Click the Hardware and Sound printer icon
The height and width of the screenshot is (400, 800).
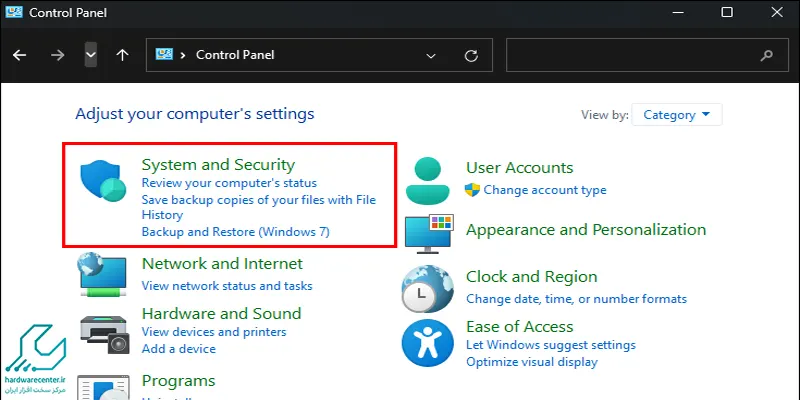pyautogui.click(x=106, y=335)
